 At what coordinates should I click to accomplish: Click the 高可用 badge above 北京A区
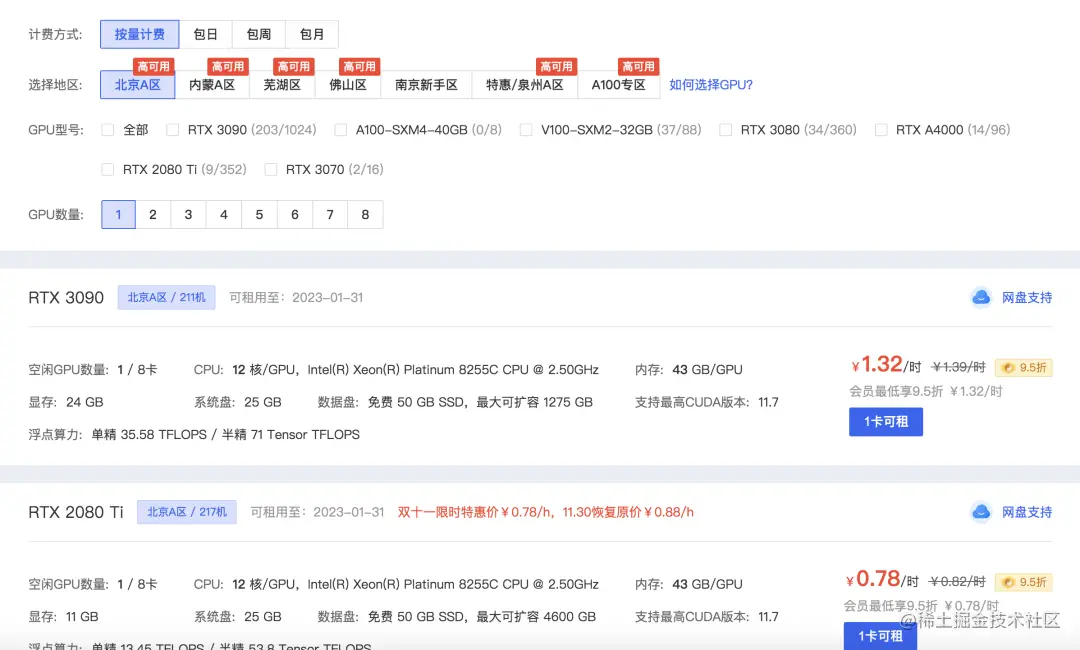pyautogui.click(x=154, y=66)
